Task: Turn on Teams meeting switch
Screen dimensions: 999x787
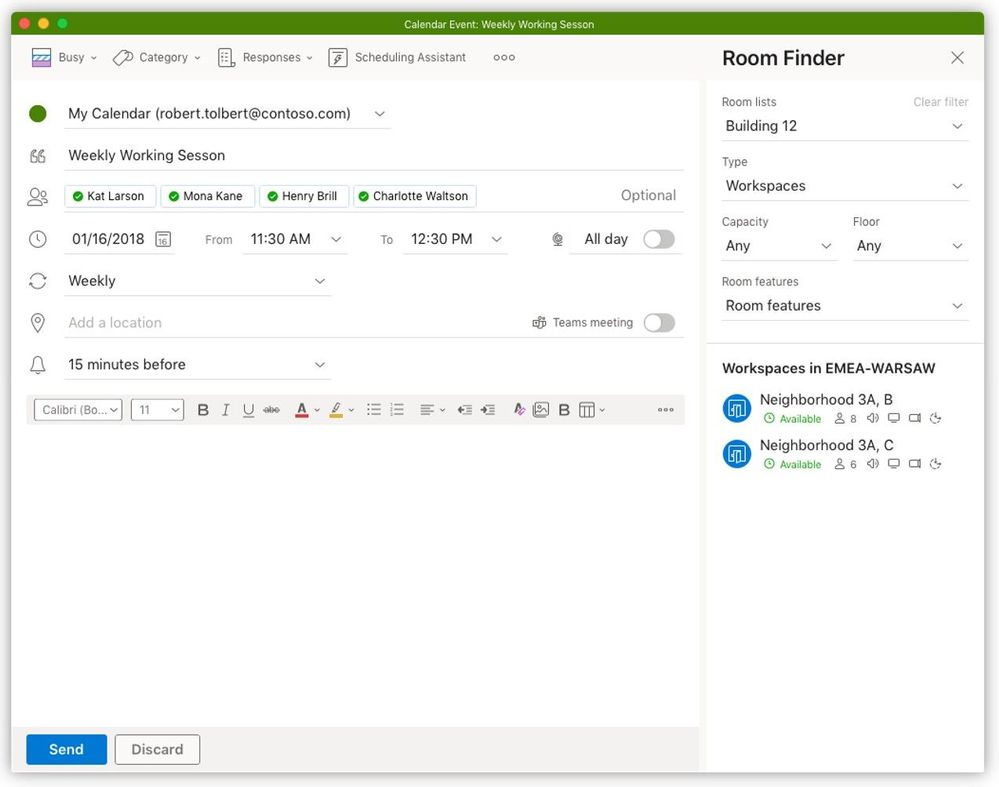Action: [659, 323]
